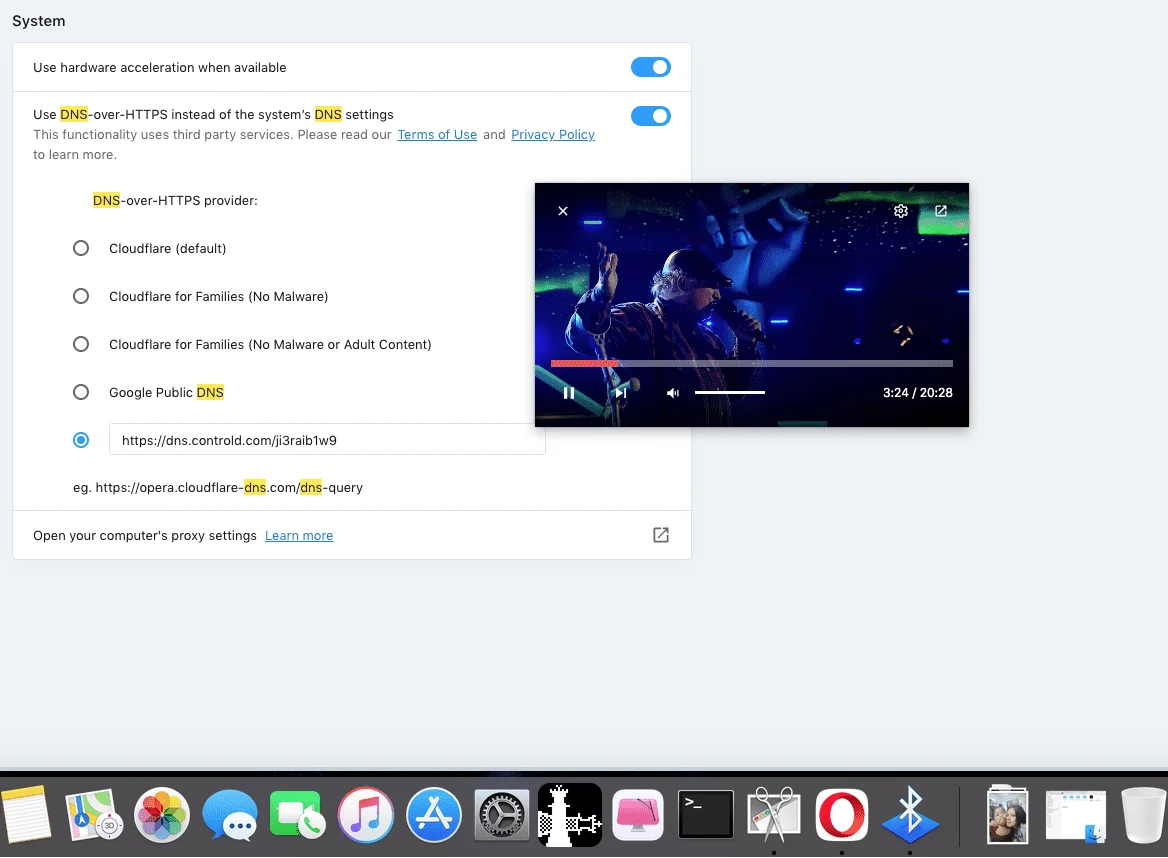Open Trash from the Dock
The image size is (1168, 858).
[1143, 815]
